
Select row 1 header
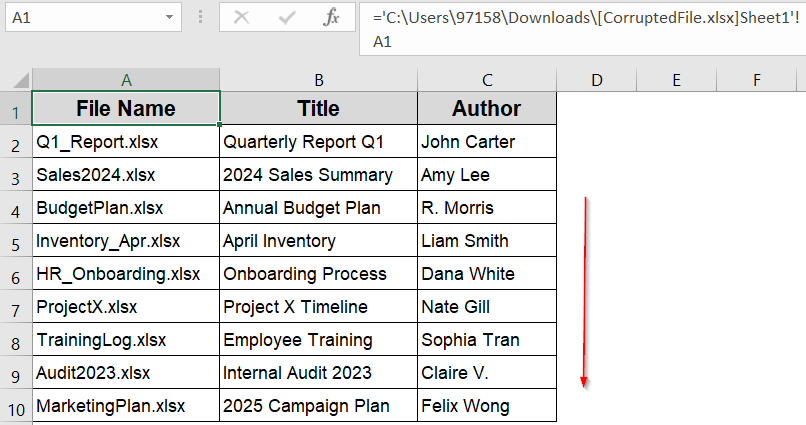pos(16,108)
